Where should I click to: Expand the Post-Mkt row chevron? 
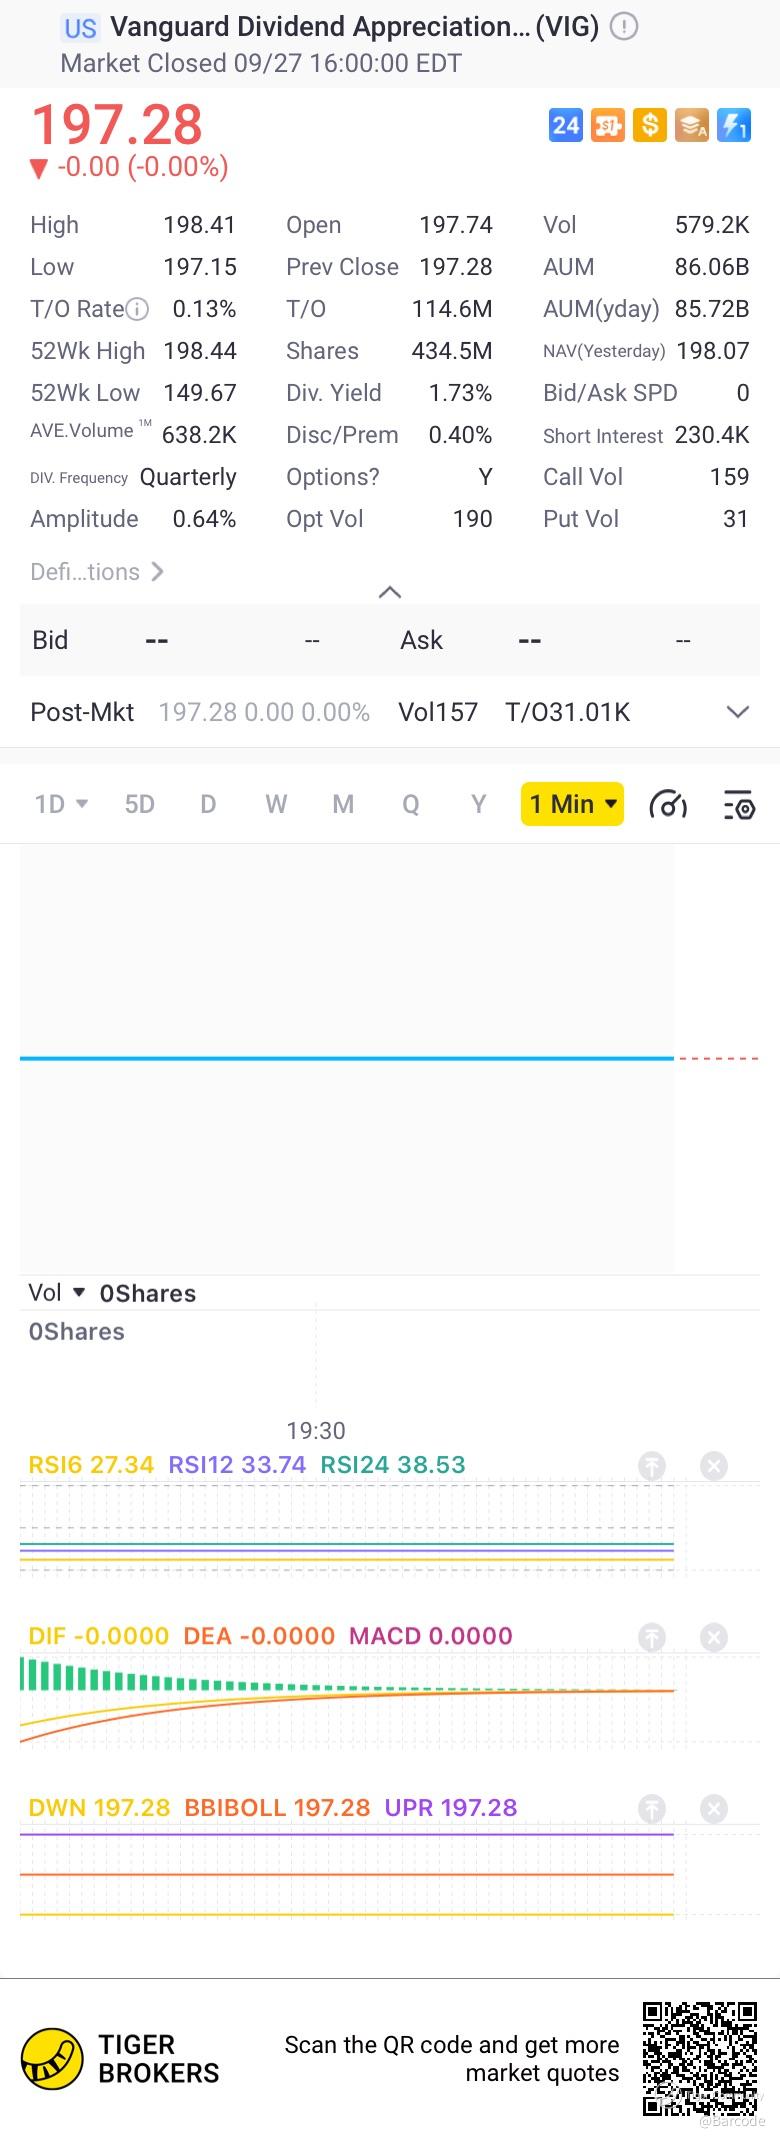pyautogui.click(x=738, y=712)
